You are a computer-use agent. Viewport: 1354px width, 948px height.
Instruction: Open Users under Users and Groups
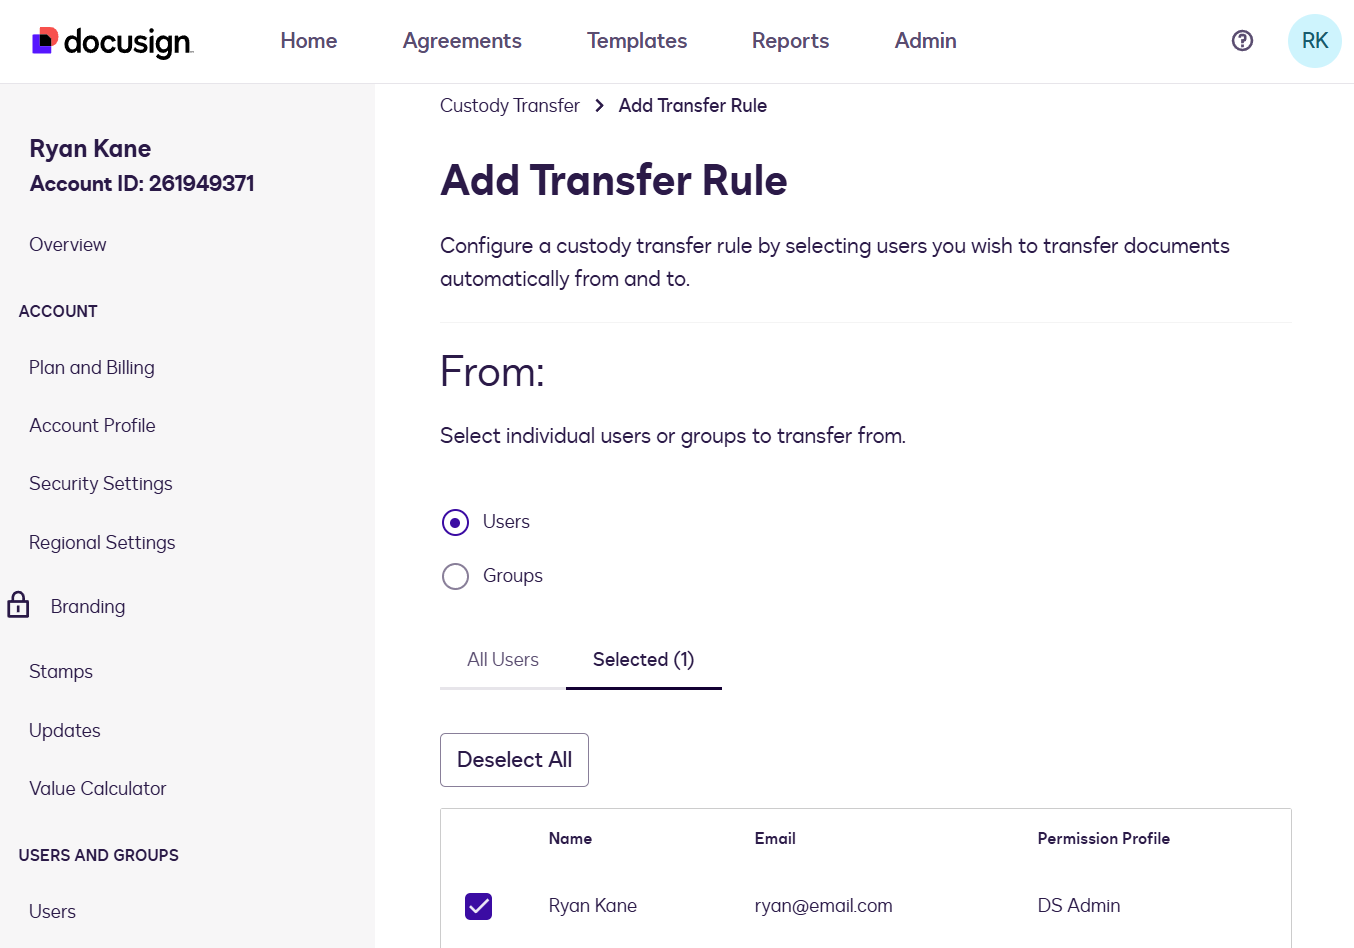click(x=52, y=912)
